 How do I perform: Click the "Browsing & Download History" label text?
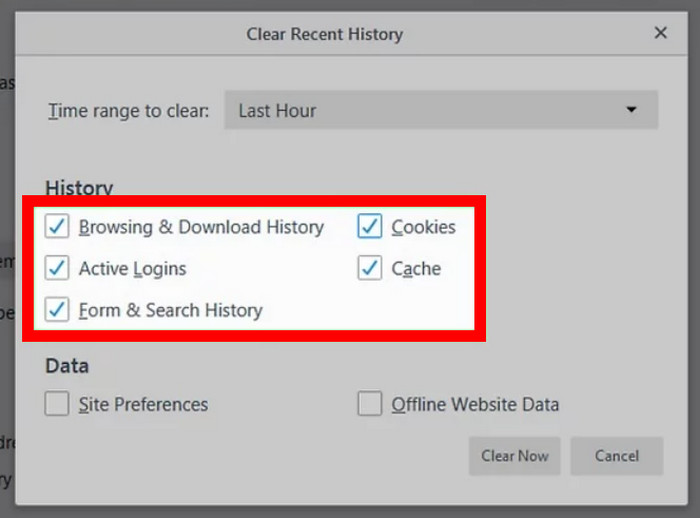point(201,227)
